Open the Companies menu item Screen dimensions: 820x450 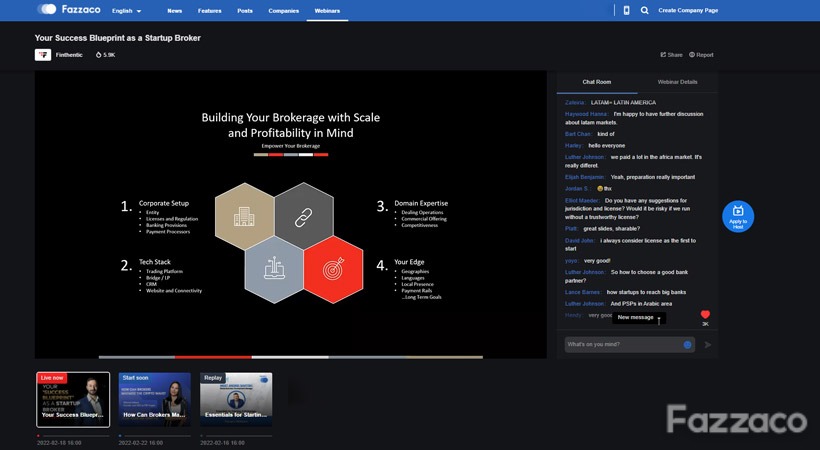pyautogui.click(x=283, y=11)
